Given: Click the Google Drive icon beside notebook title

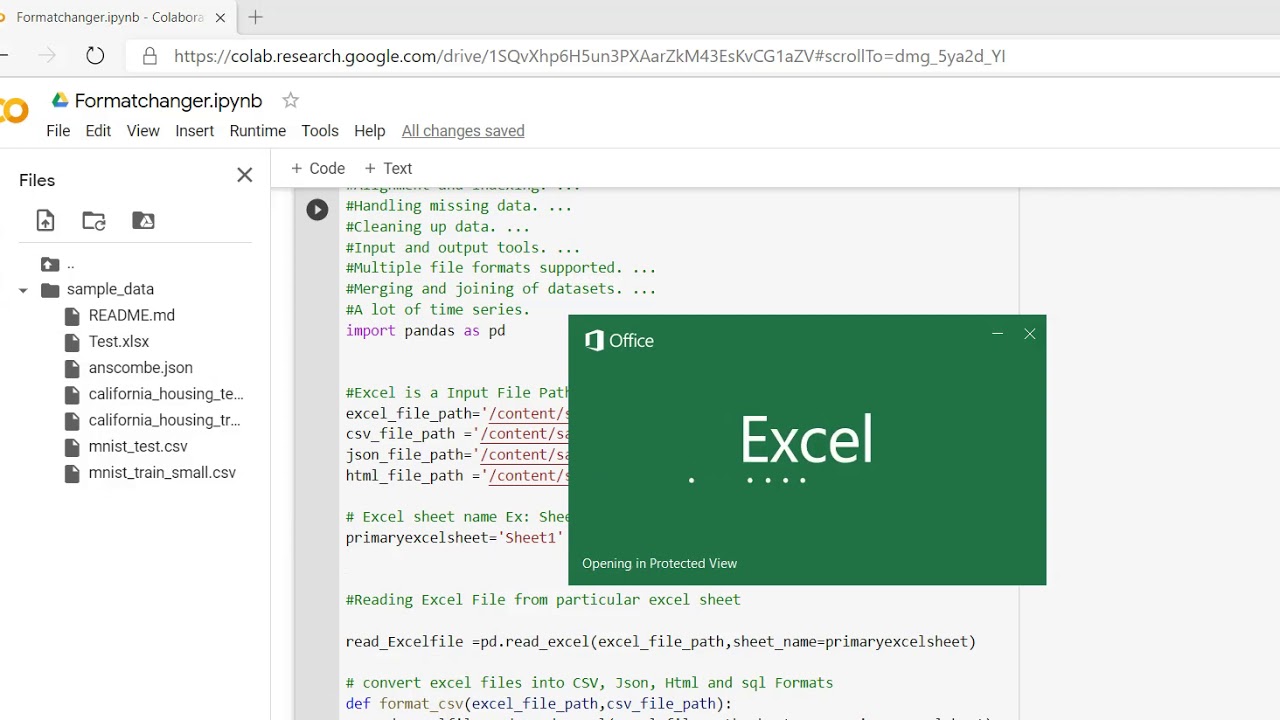Looking at the screenshot, I should [60, 100].
